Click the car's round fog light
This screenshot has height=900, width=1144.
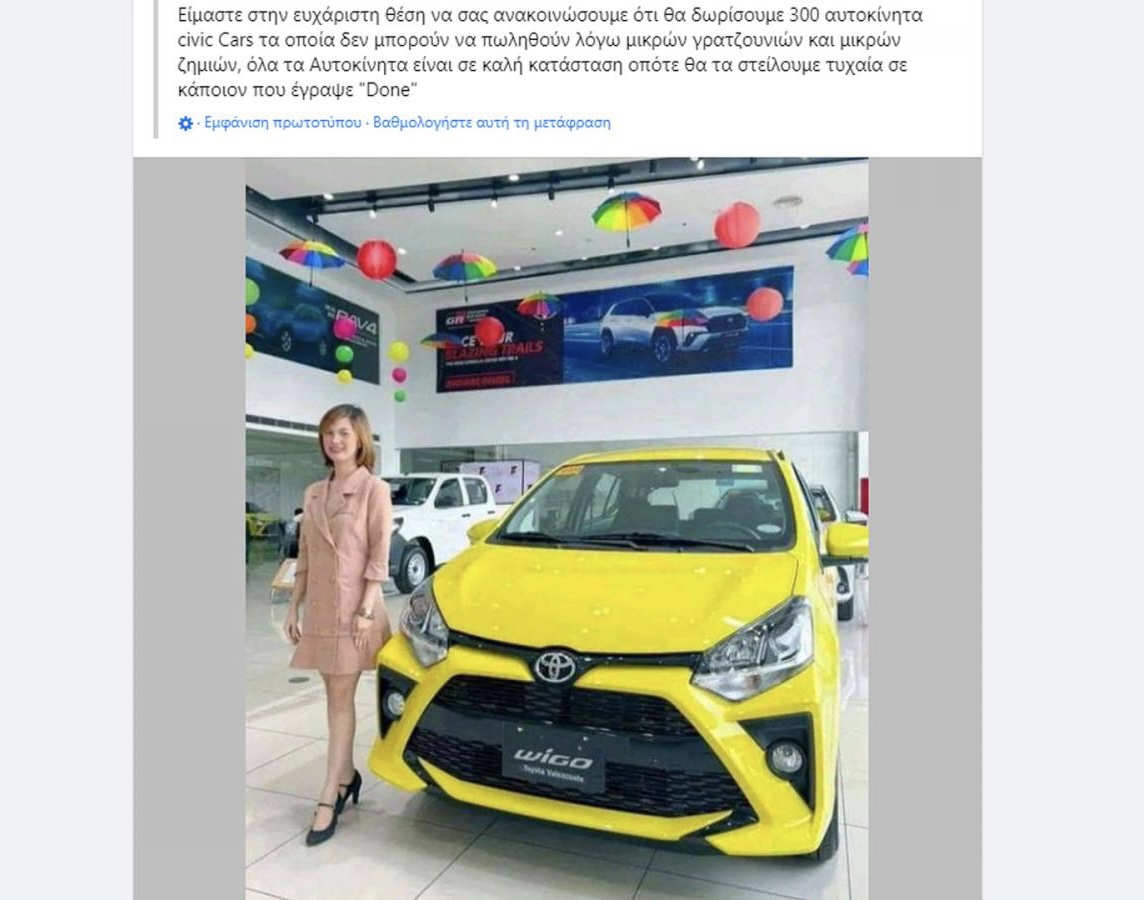786,758
